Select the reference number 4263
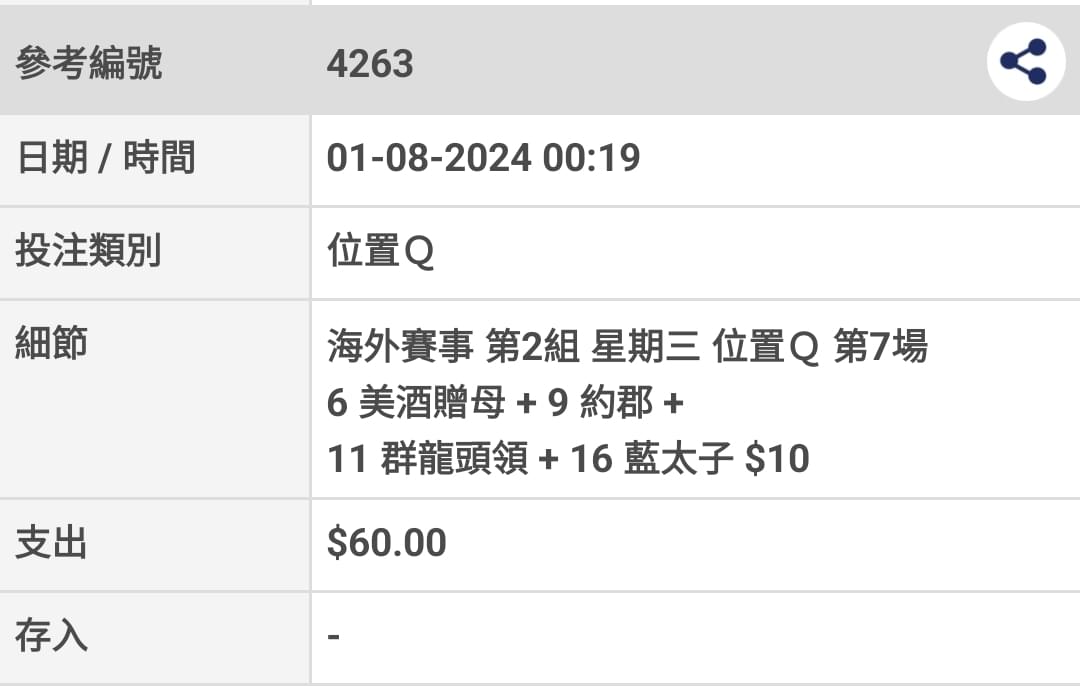This screenshot has width=1080, height=689. [370, 63]
